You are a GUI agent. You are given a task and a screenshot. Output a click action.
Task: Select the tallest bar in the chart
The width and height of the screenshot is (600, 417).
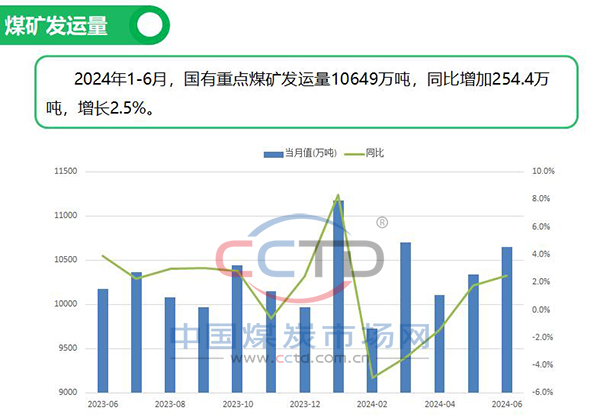point(339,295)
